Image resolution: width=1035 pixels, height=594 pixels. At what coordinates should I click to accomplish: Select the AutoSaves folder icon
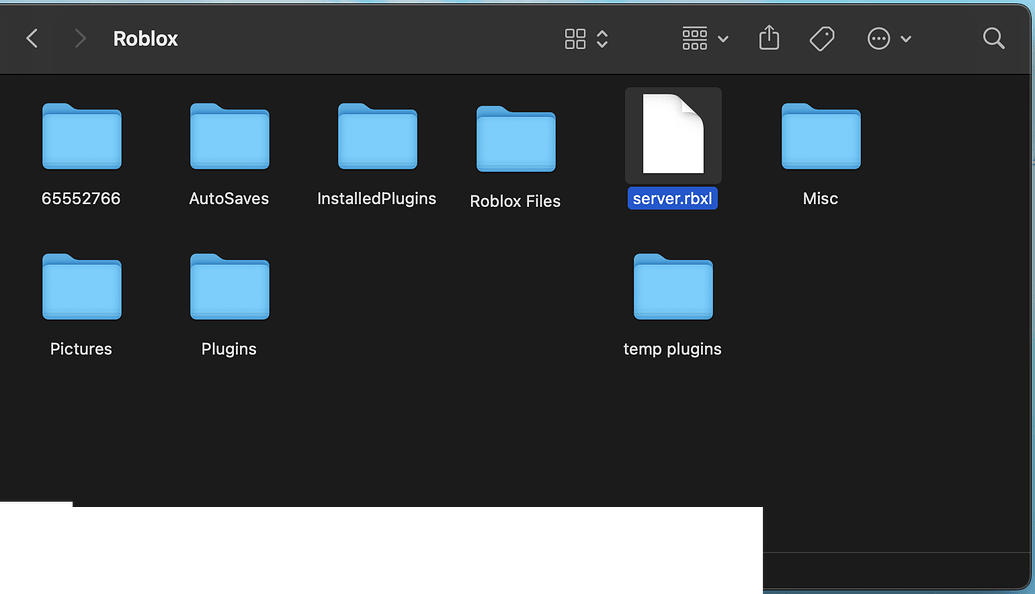(x=230, y=136)
